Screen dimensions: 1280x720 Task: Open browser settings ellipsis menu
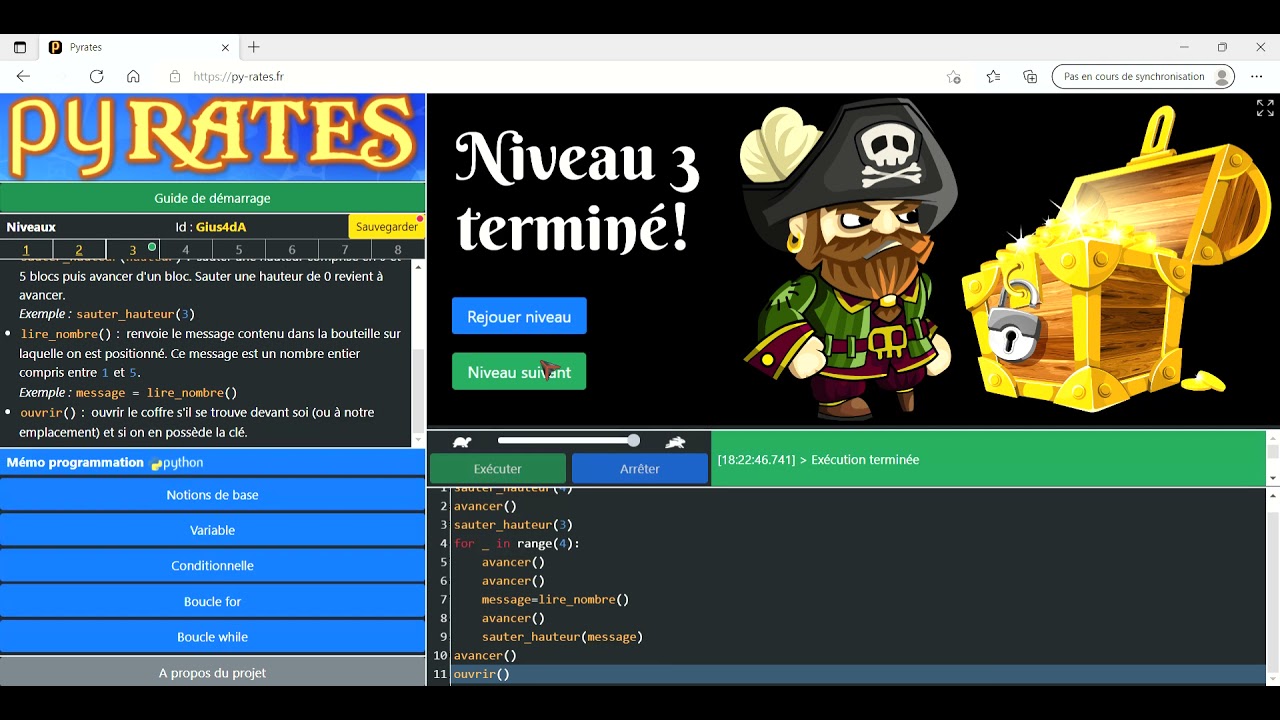point(1257,76)
